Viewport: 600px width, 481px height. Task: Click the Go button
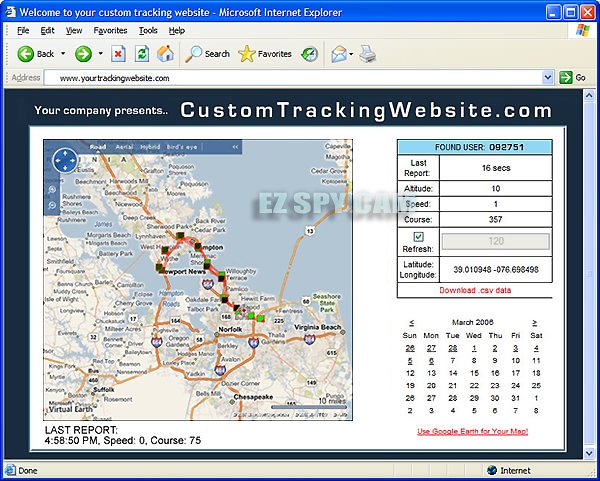coord(572,78)
